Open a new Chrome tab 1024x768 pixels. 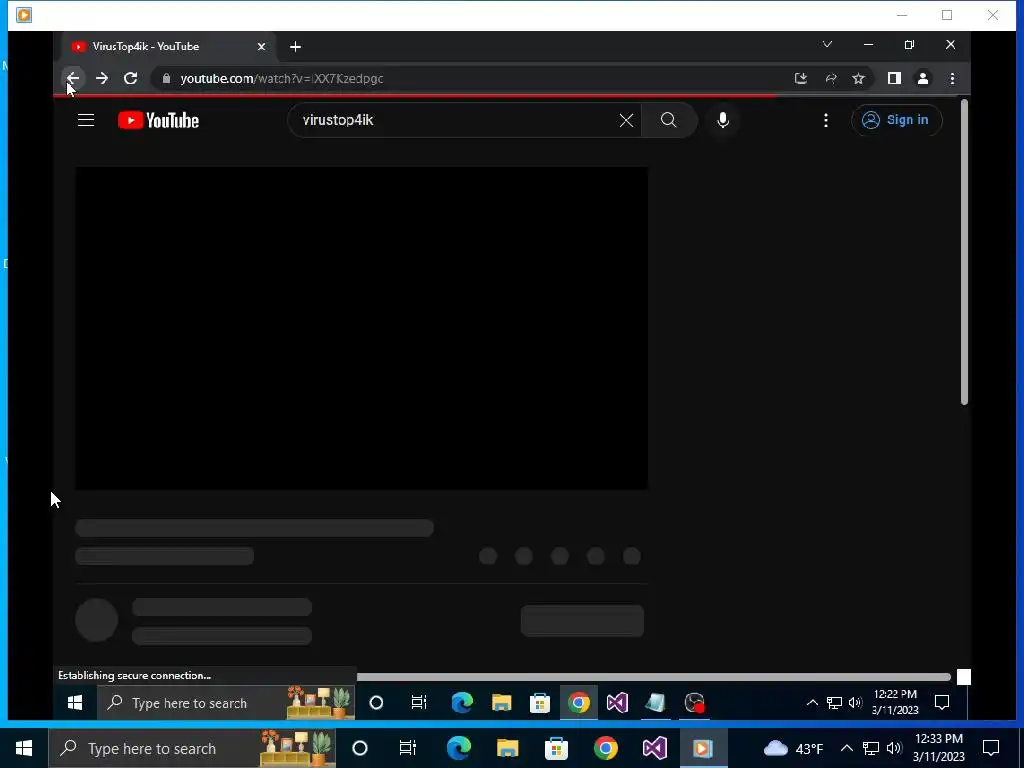pos(295,46)
